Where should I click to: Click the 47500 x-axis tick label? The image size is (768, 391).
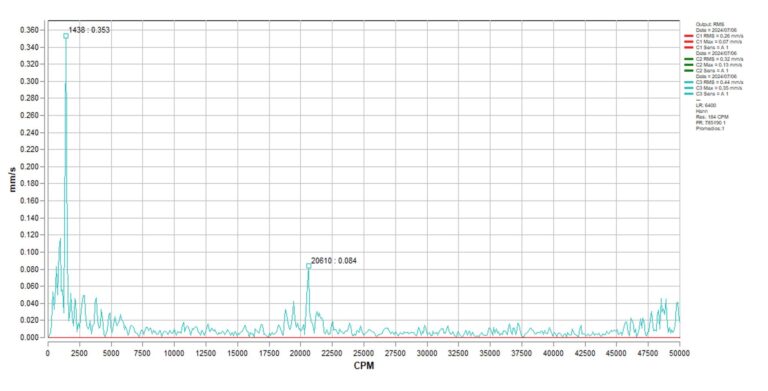coord(648,353)
